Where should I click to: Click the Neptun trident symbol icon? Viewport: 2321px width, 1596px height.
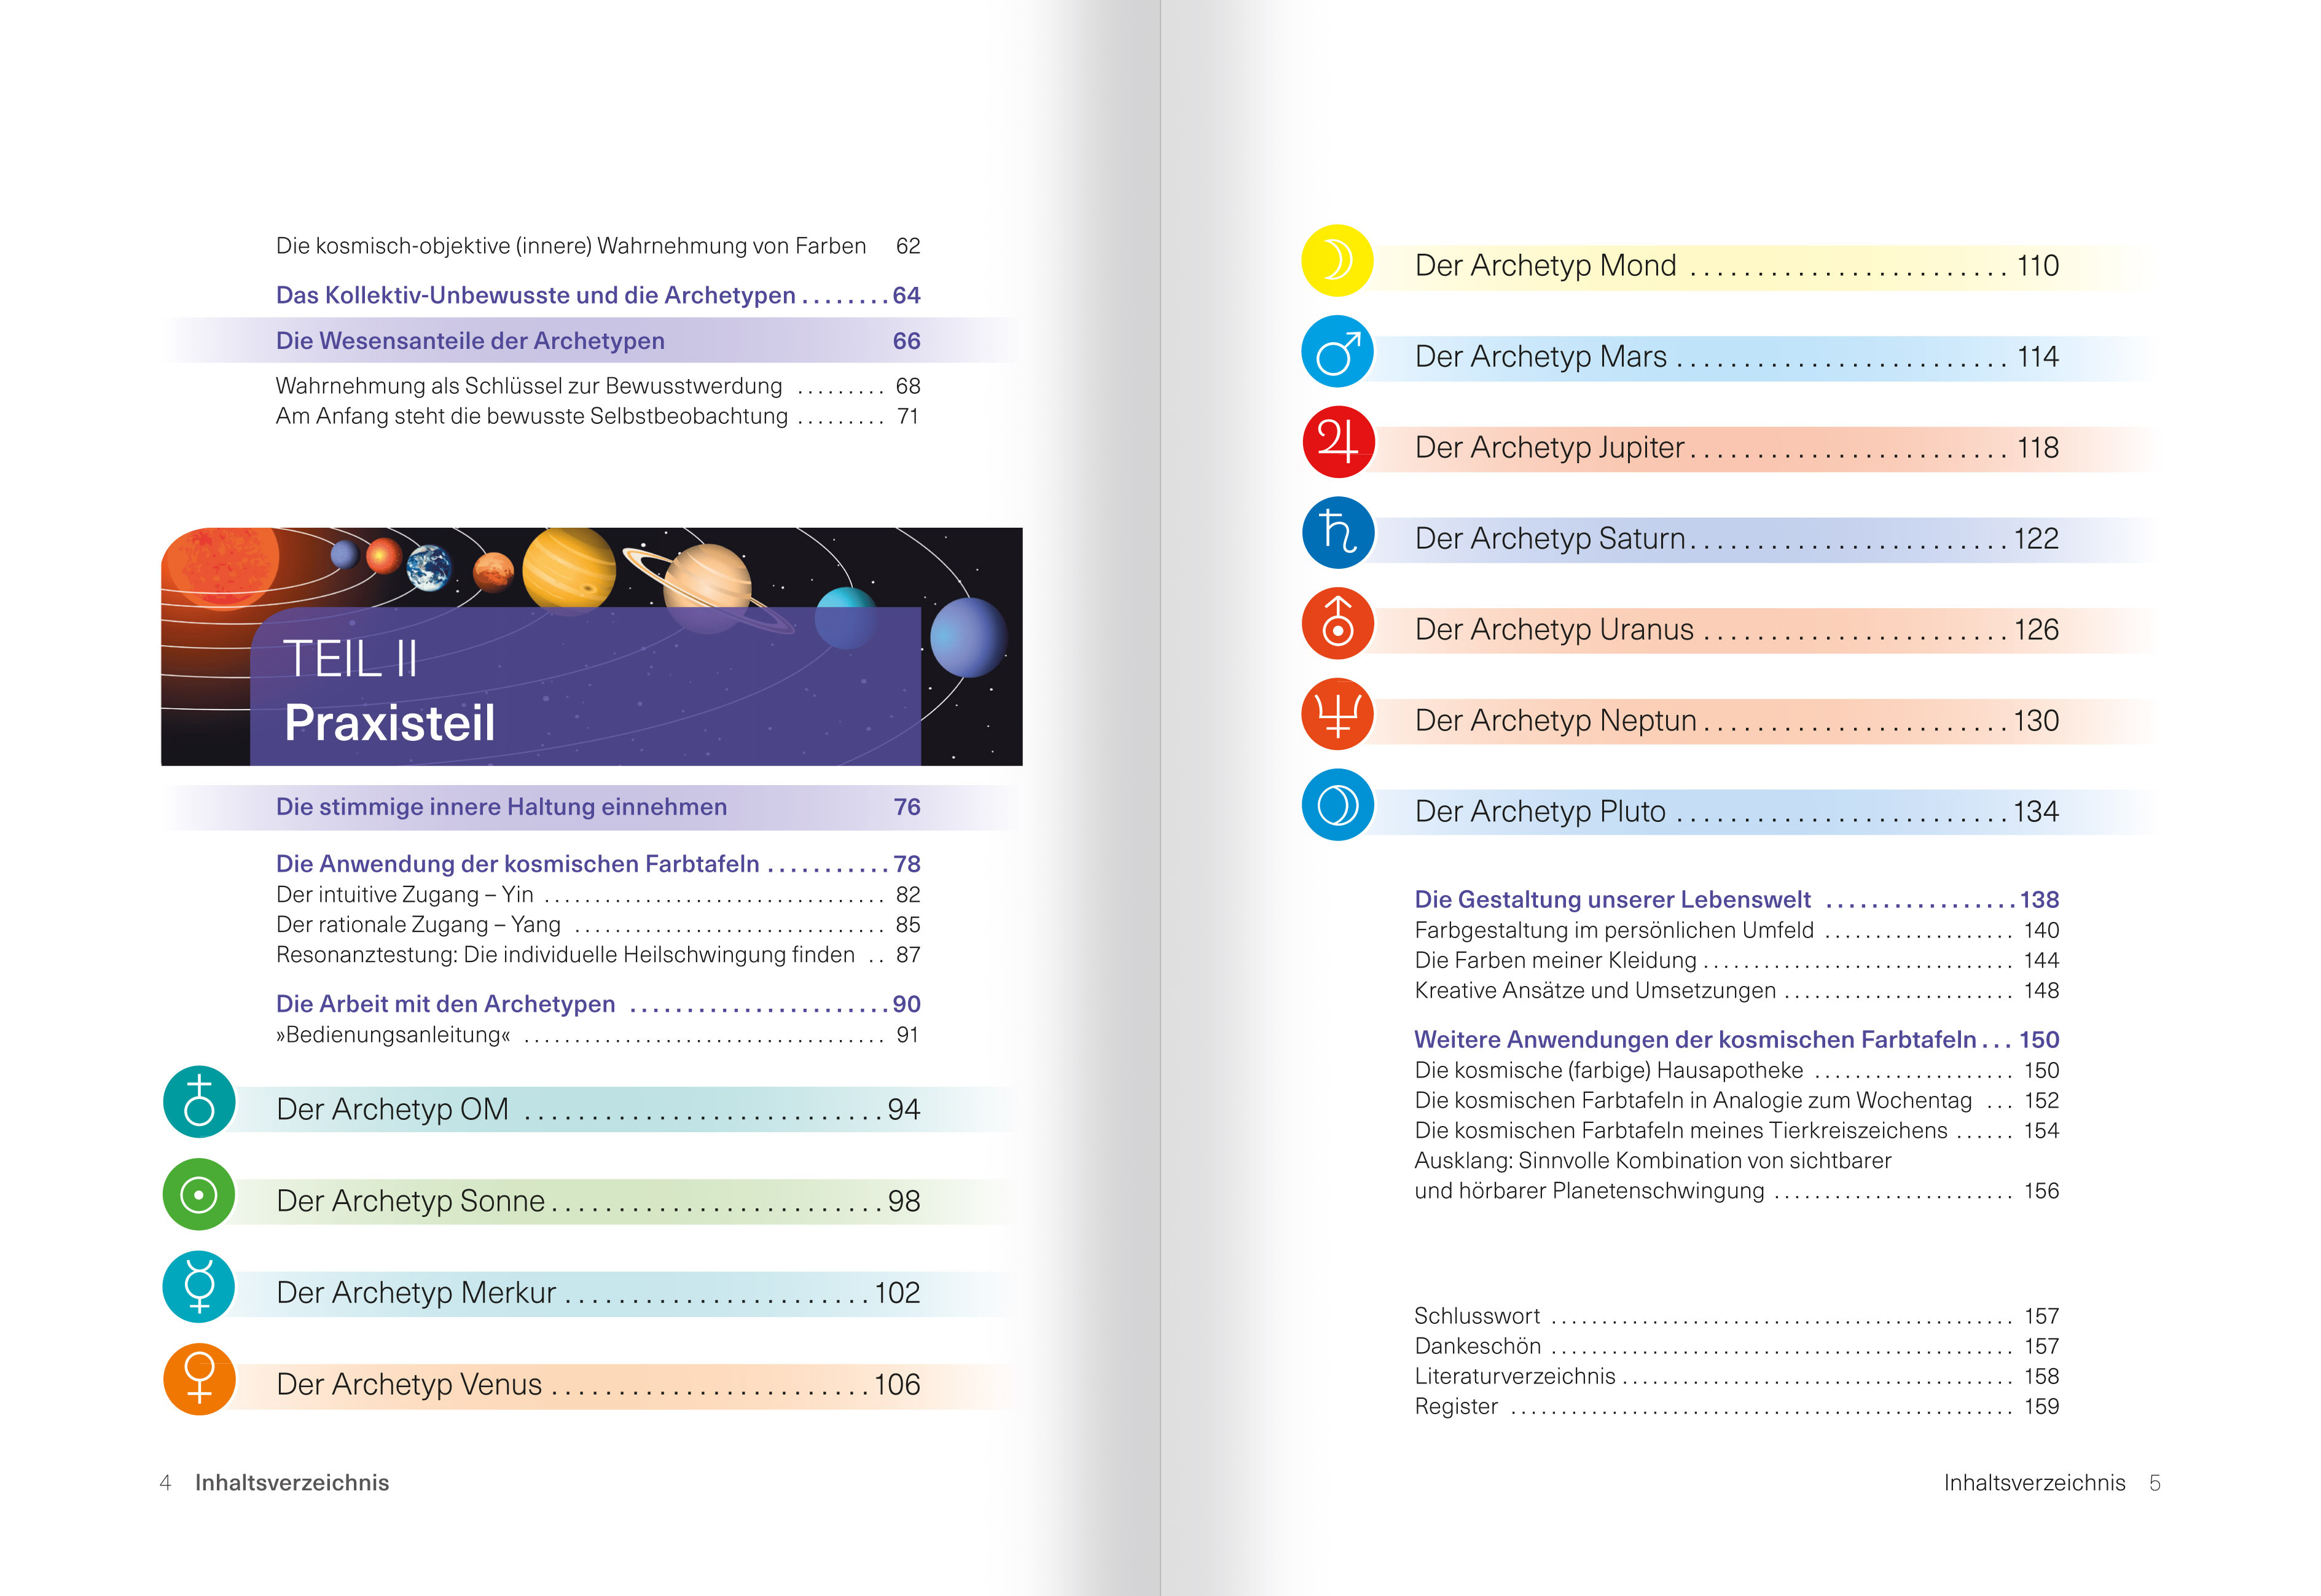click(1337, 715)
